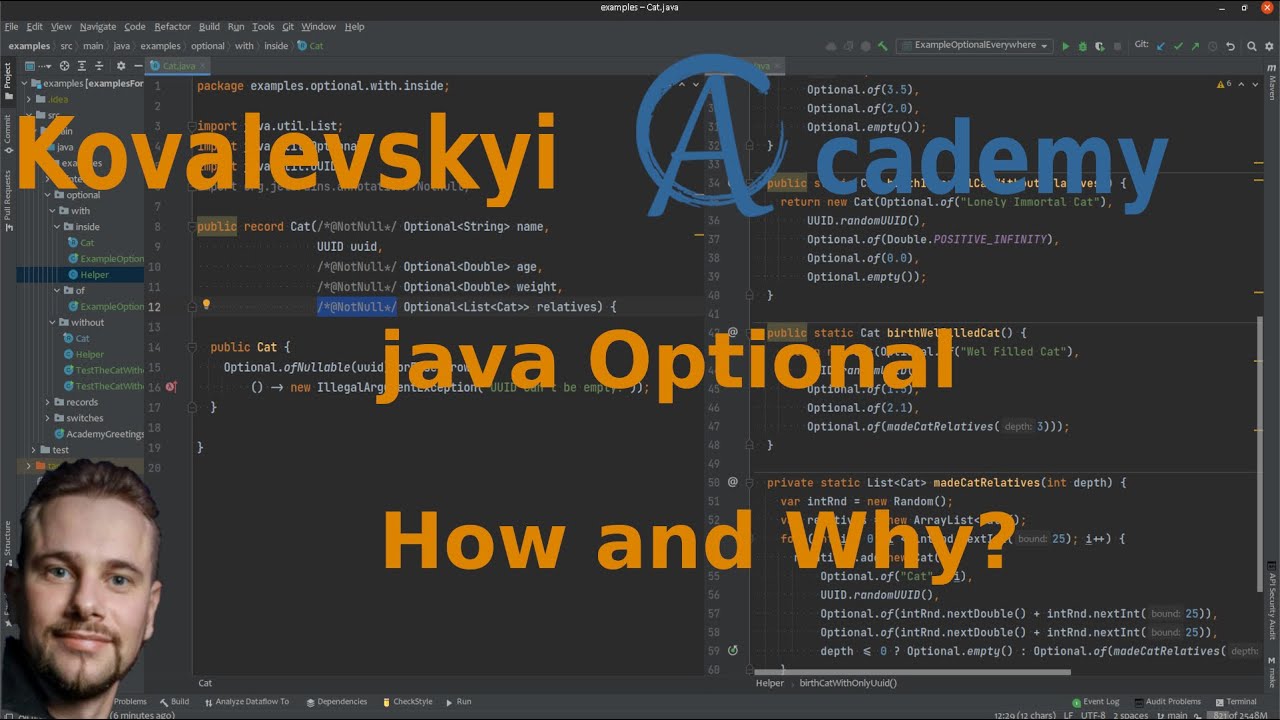Run with coverage icon in toolbar
Image resolution: width=1280 pixels, height=720 pixels.
(1099, 46)
